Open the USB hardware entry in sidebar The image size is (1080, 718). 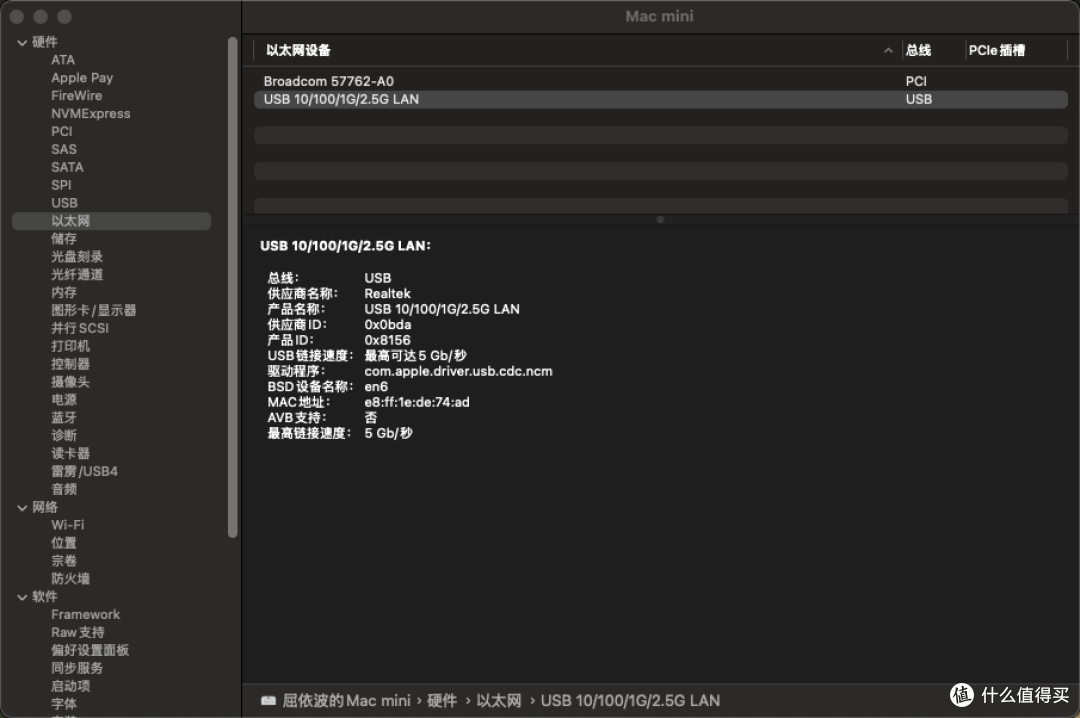tap(64, 203)
